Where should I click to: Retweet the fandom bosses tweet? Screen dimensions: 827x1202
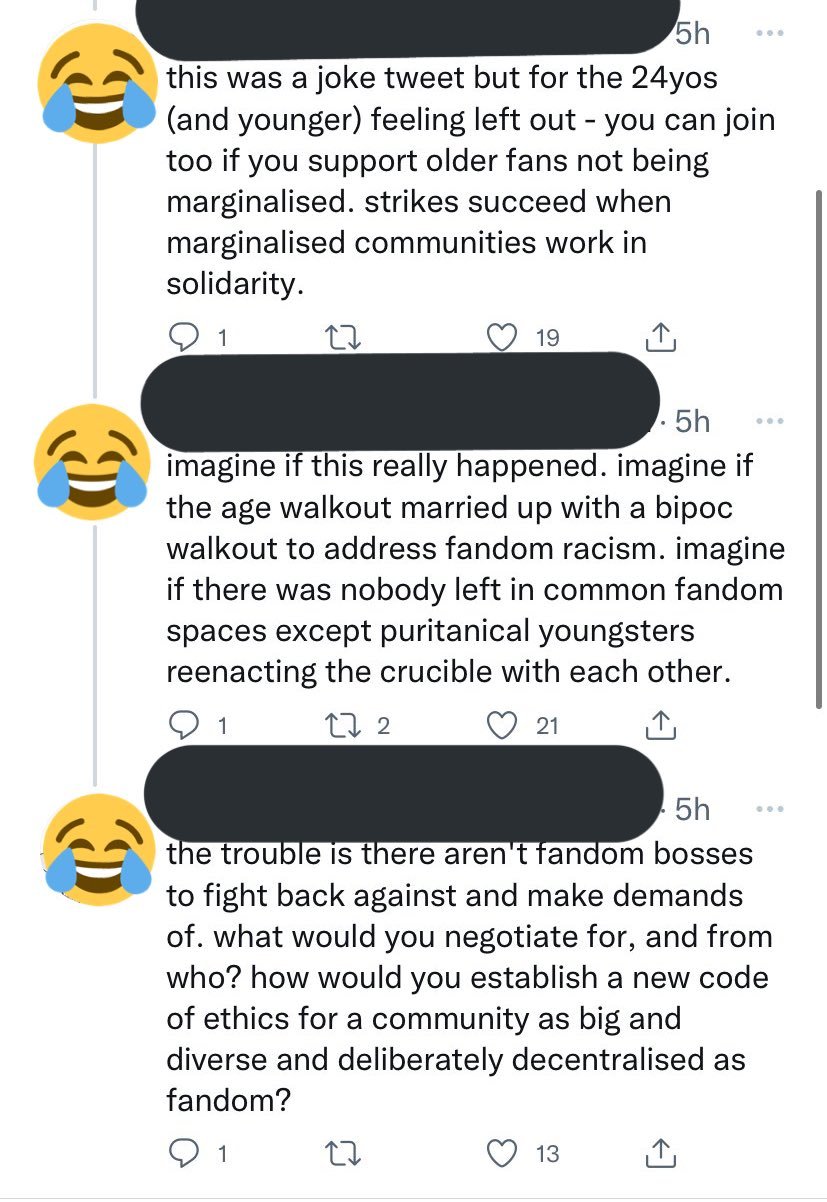(344, 1154)
